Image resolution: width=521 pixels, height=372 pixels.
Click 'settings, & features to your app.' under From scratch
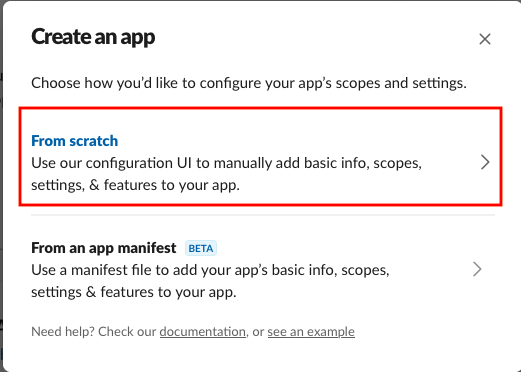click(135, 185)
